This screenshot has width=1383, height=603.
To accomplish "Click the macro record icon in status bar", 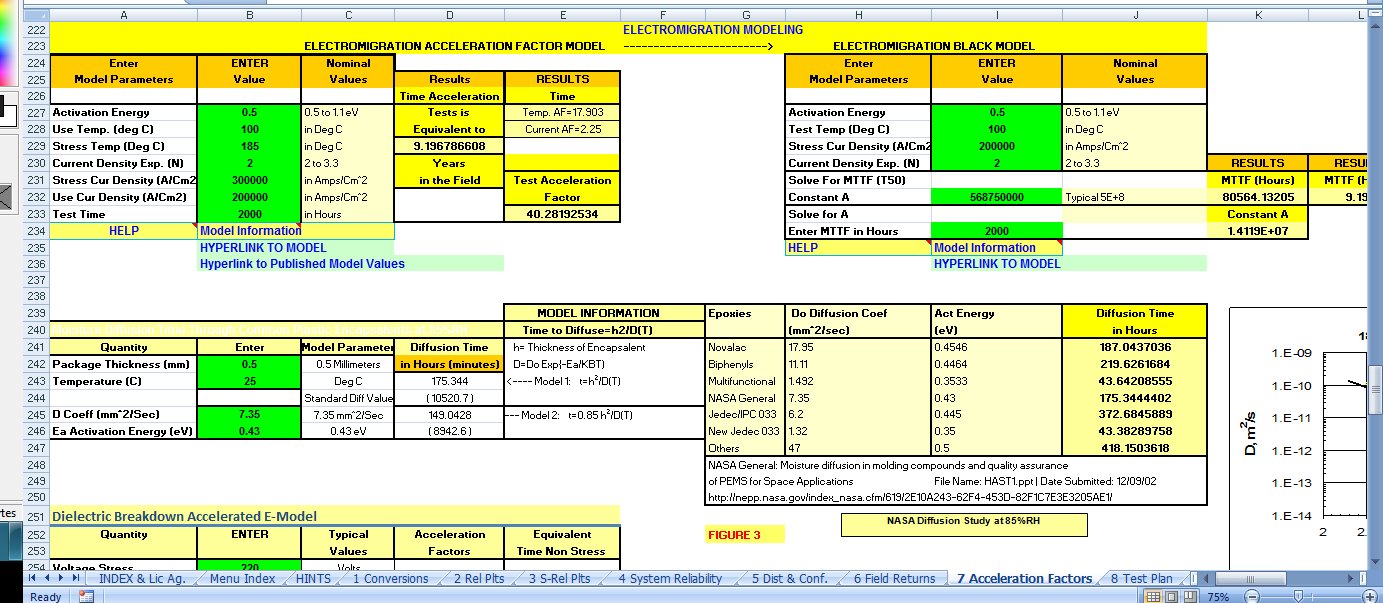I will 86,596.
